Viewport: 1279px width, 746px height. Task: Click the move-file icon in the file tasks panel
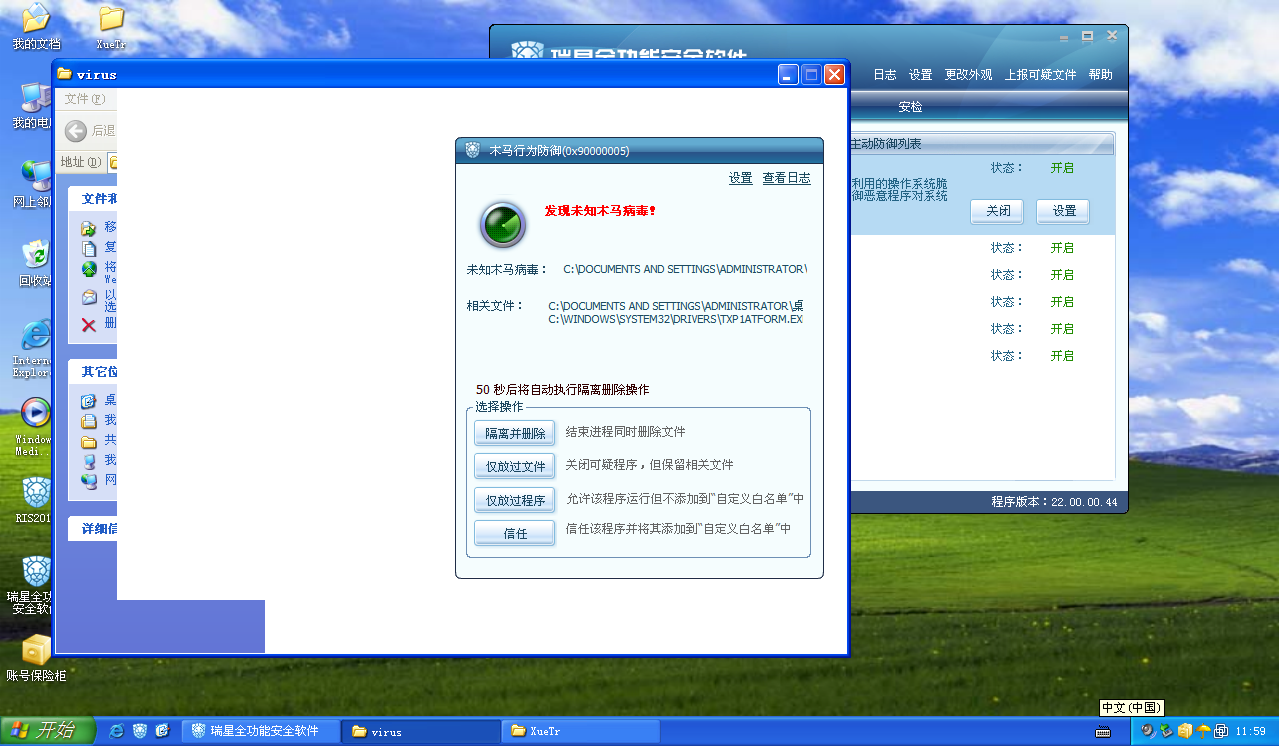pyautogui.click(x=89, y=228)
